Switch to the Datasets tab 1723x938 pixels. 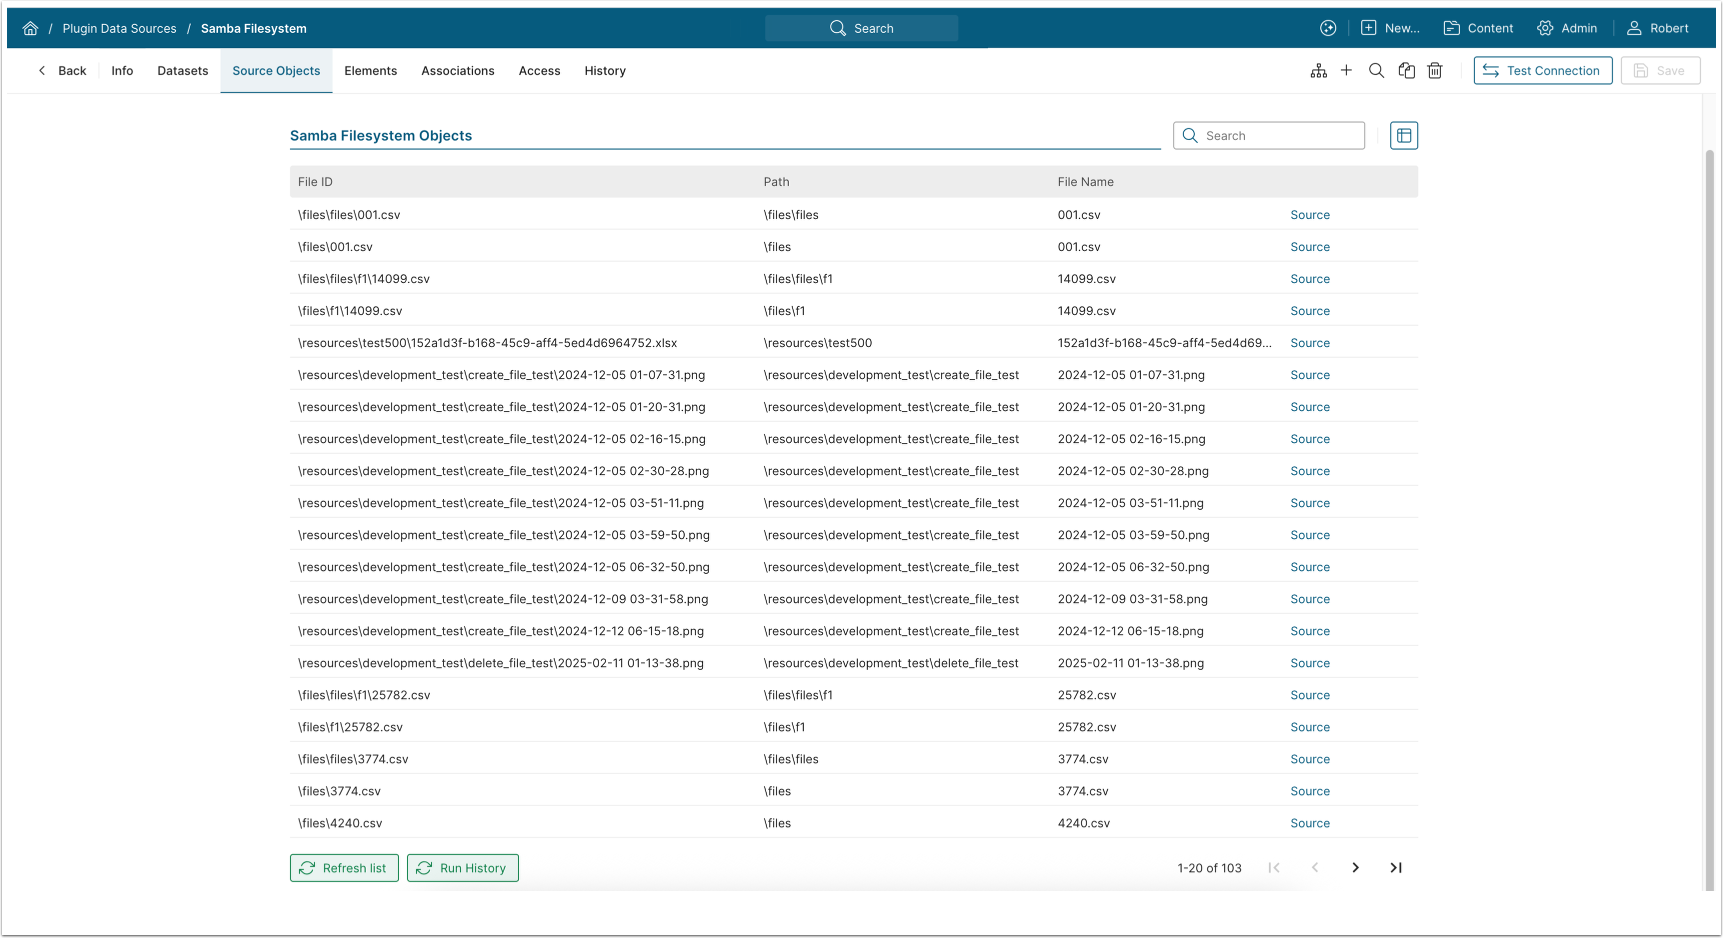point(183,71)
